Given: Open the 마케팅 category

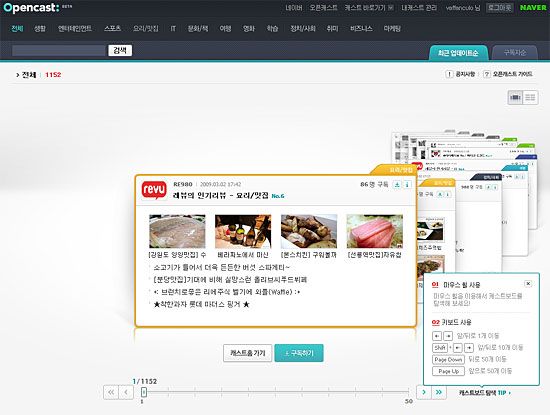Looking at the screenshot, I should tap(392, 29).
